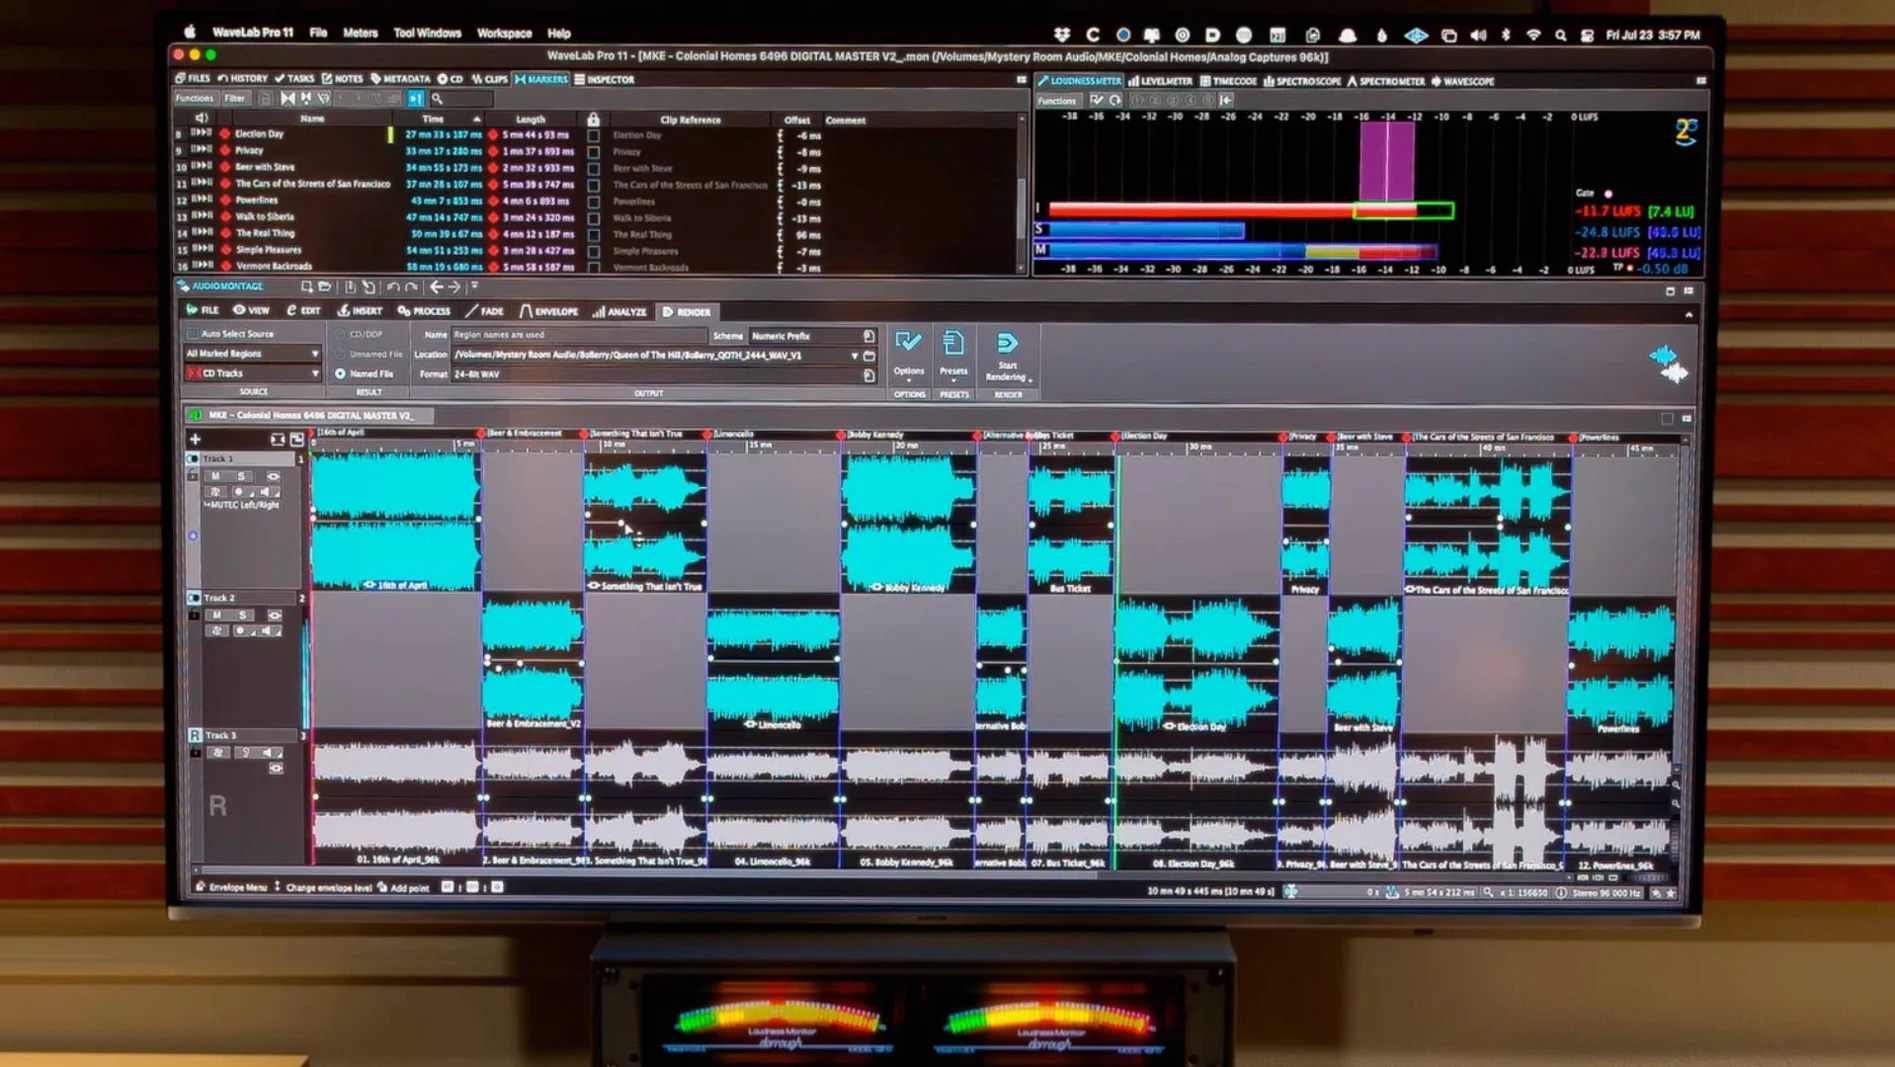Enable the Auto Select Source checkbox
The height and width of the screenshot is (1067, 1895).
tap(192, 334)
